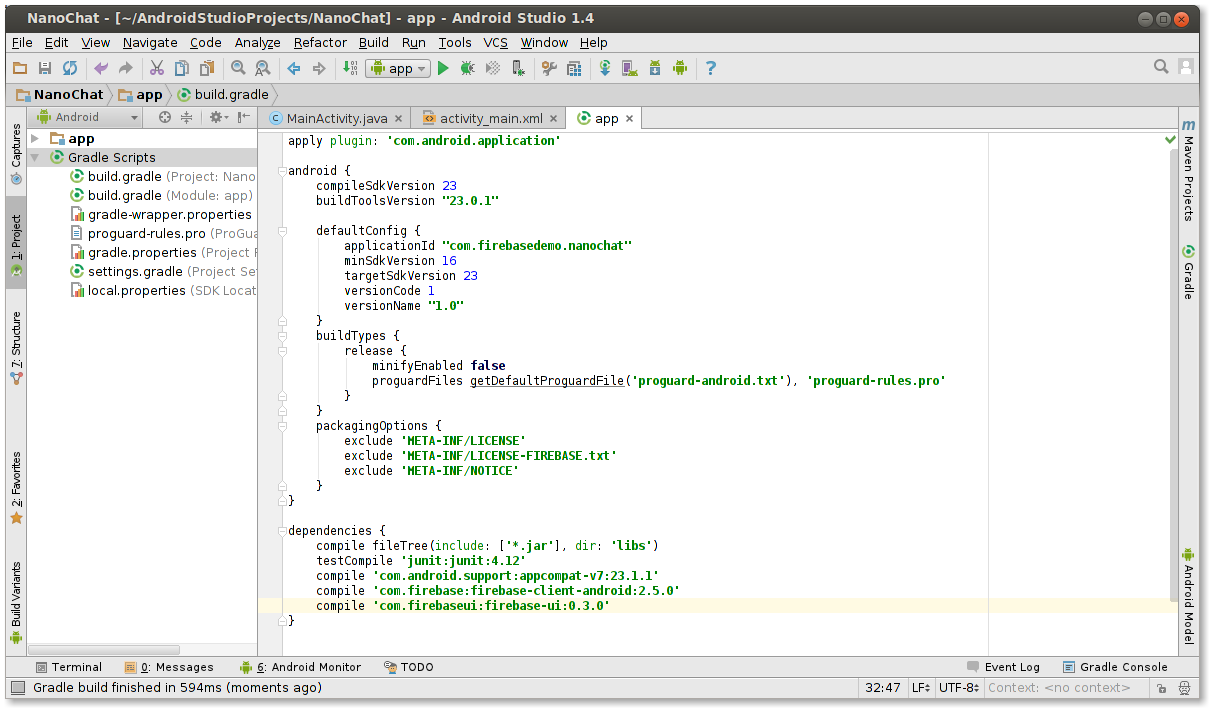Fold the defaultConfig block
The image size is (1209, 708).
click(282, 231)
